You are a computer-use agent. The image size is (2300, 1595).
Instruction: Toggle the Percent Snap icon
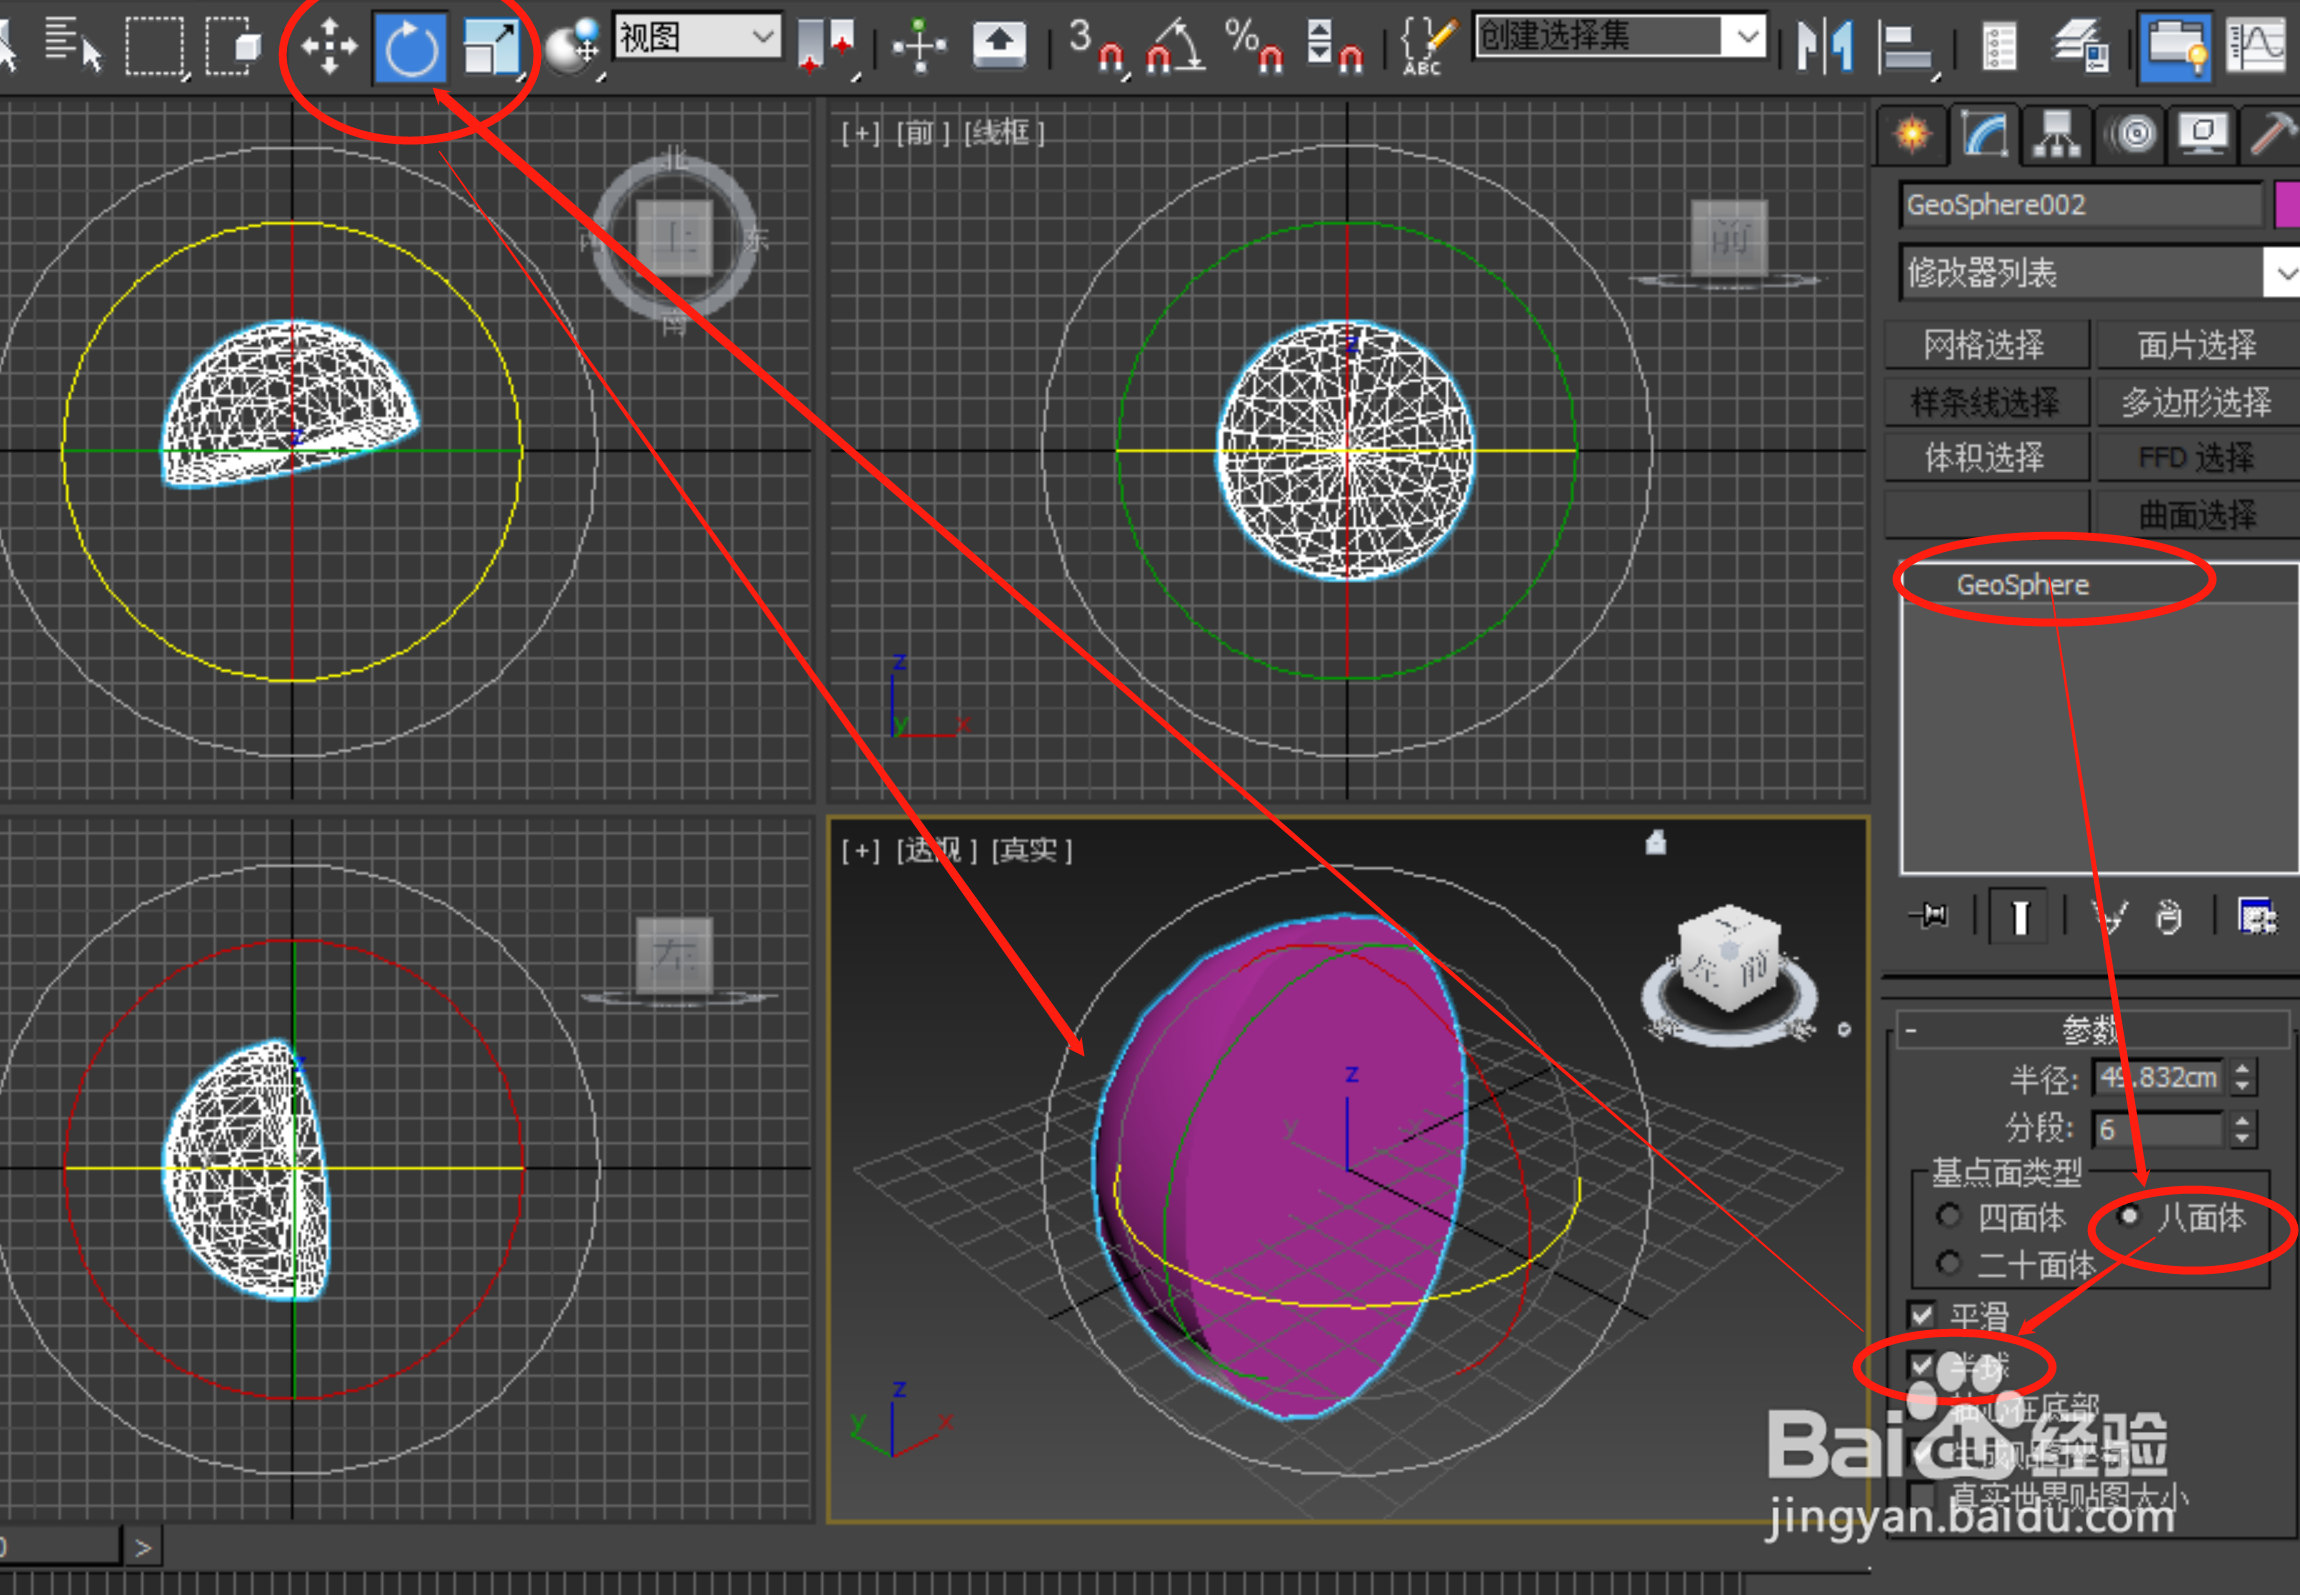point(1254,45)
